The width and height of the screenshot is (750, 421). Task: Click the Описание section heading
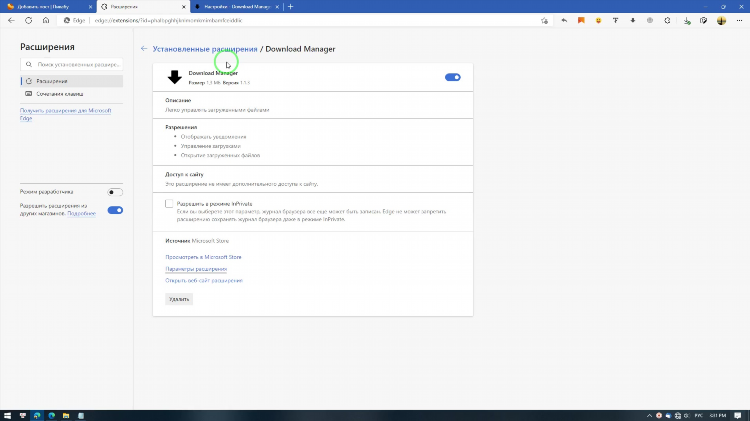pyautogui.click(x=178, y=100)
